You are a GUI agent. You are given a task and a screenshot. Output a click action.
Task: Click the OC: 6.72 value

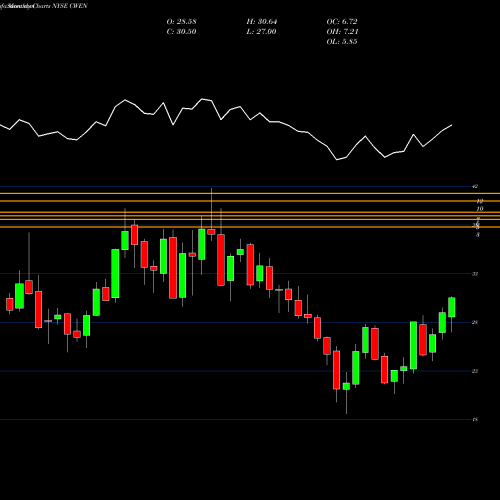(342, 22)
